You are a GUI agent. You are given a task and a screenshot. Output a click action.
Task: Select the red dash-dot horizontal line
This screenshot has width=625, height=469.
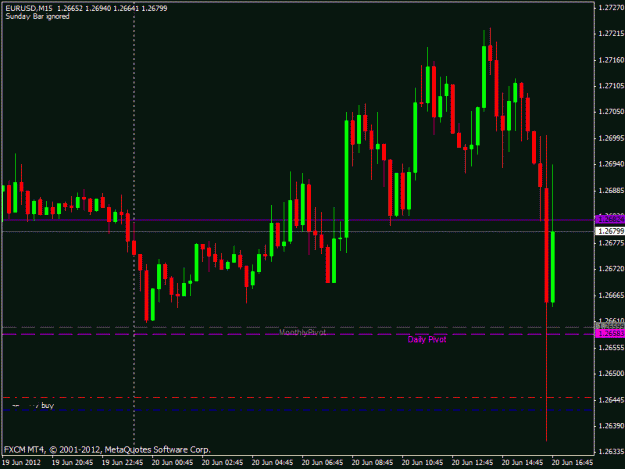(x=298, y=398)
